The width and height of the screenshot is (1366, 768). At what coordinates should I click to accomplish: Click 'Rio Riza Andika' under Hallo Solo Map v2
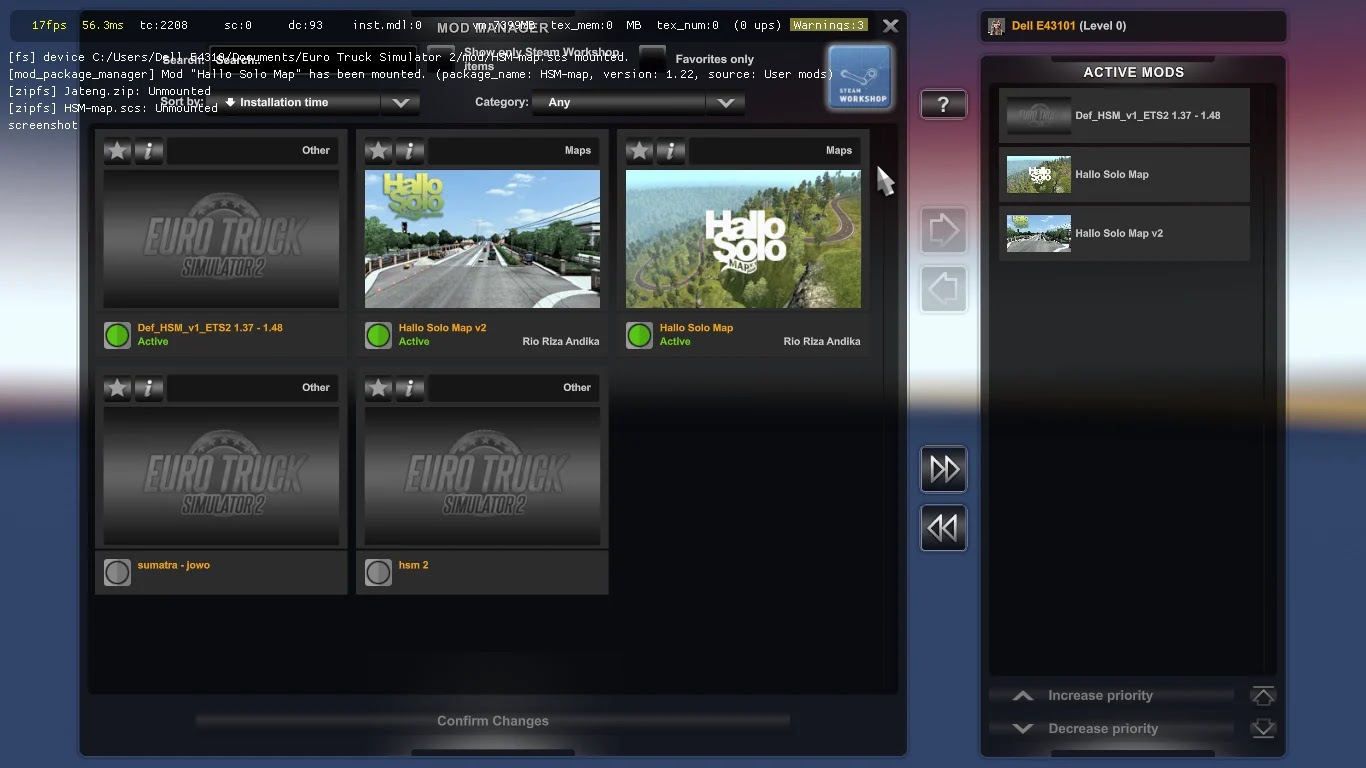(561, 342)
